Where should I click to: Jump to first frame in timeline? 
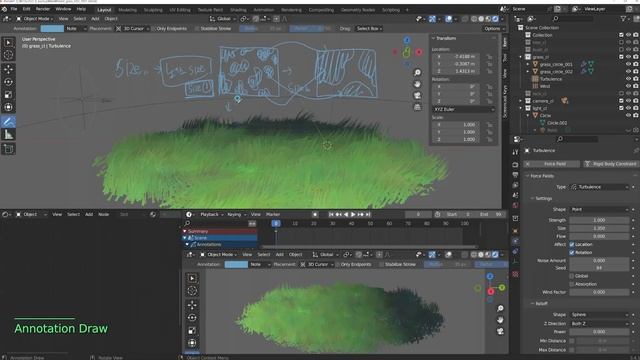331,214
